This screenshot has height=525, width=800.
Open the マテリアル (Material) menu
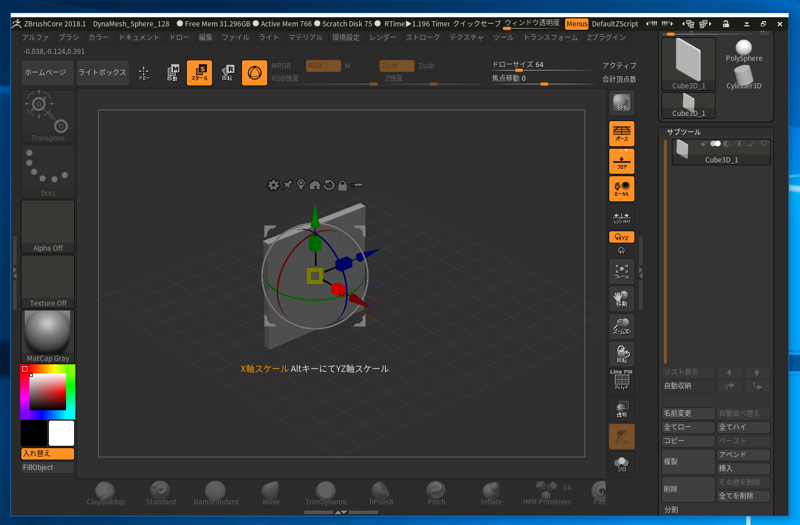tap(305, 37)
